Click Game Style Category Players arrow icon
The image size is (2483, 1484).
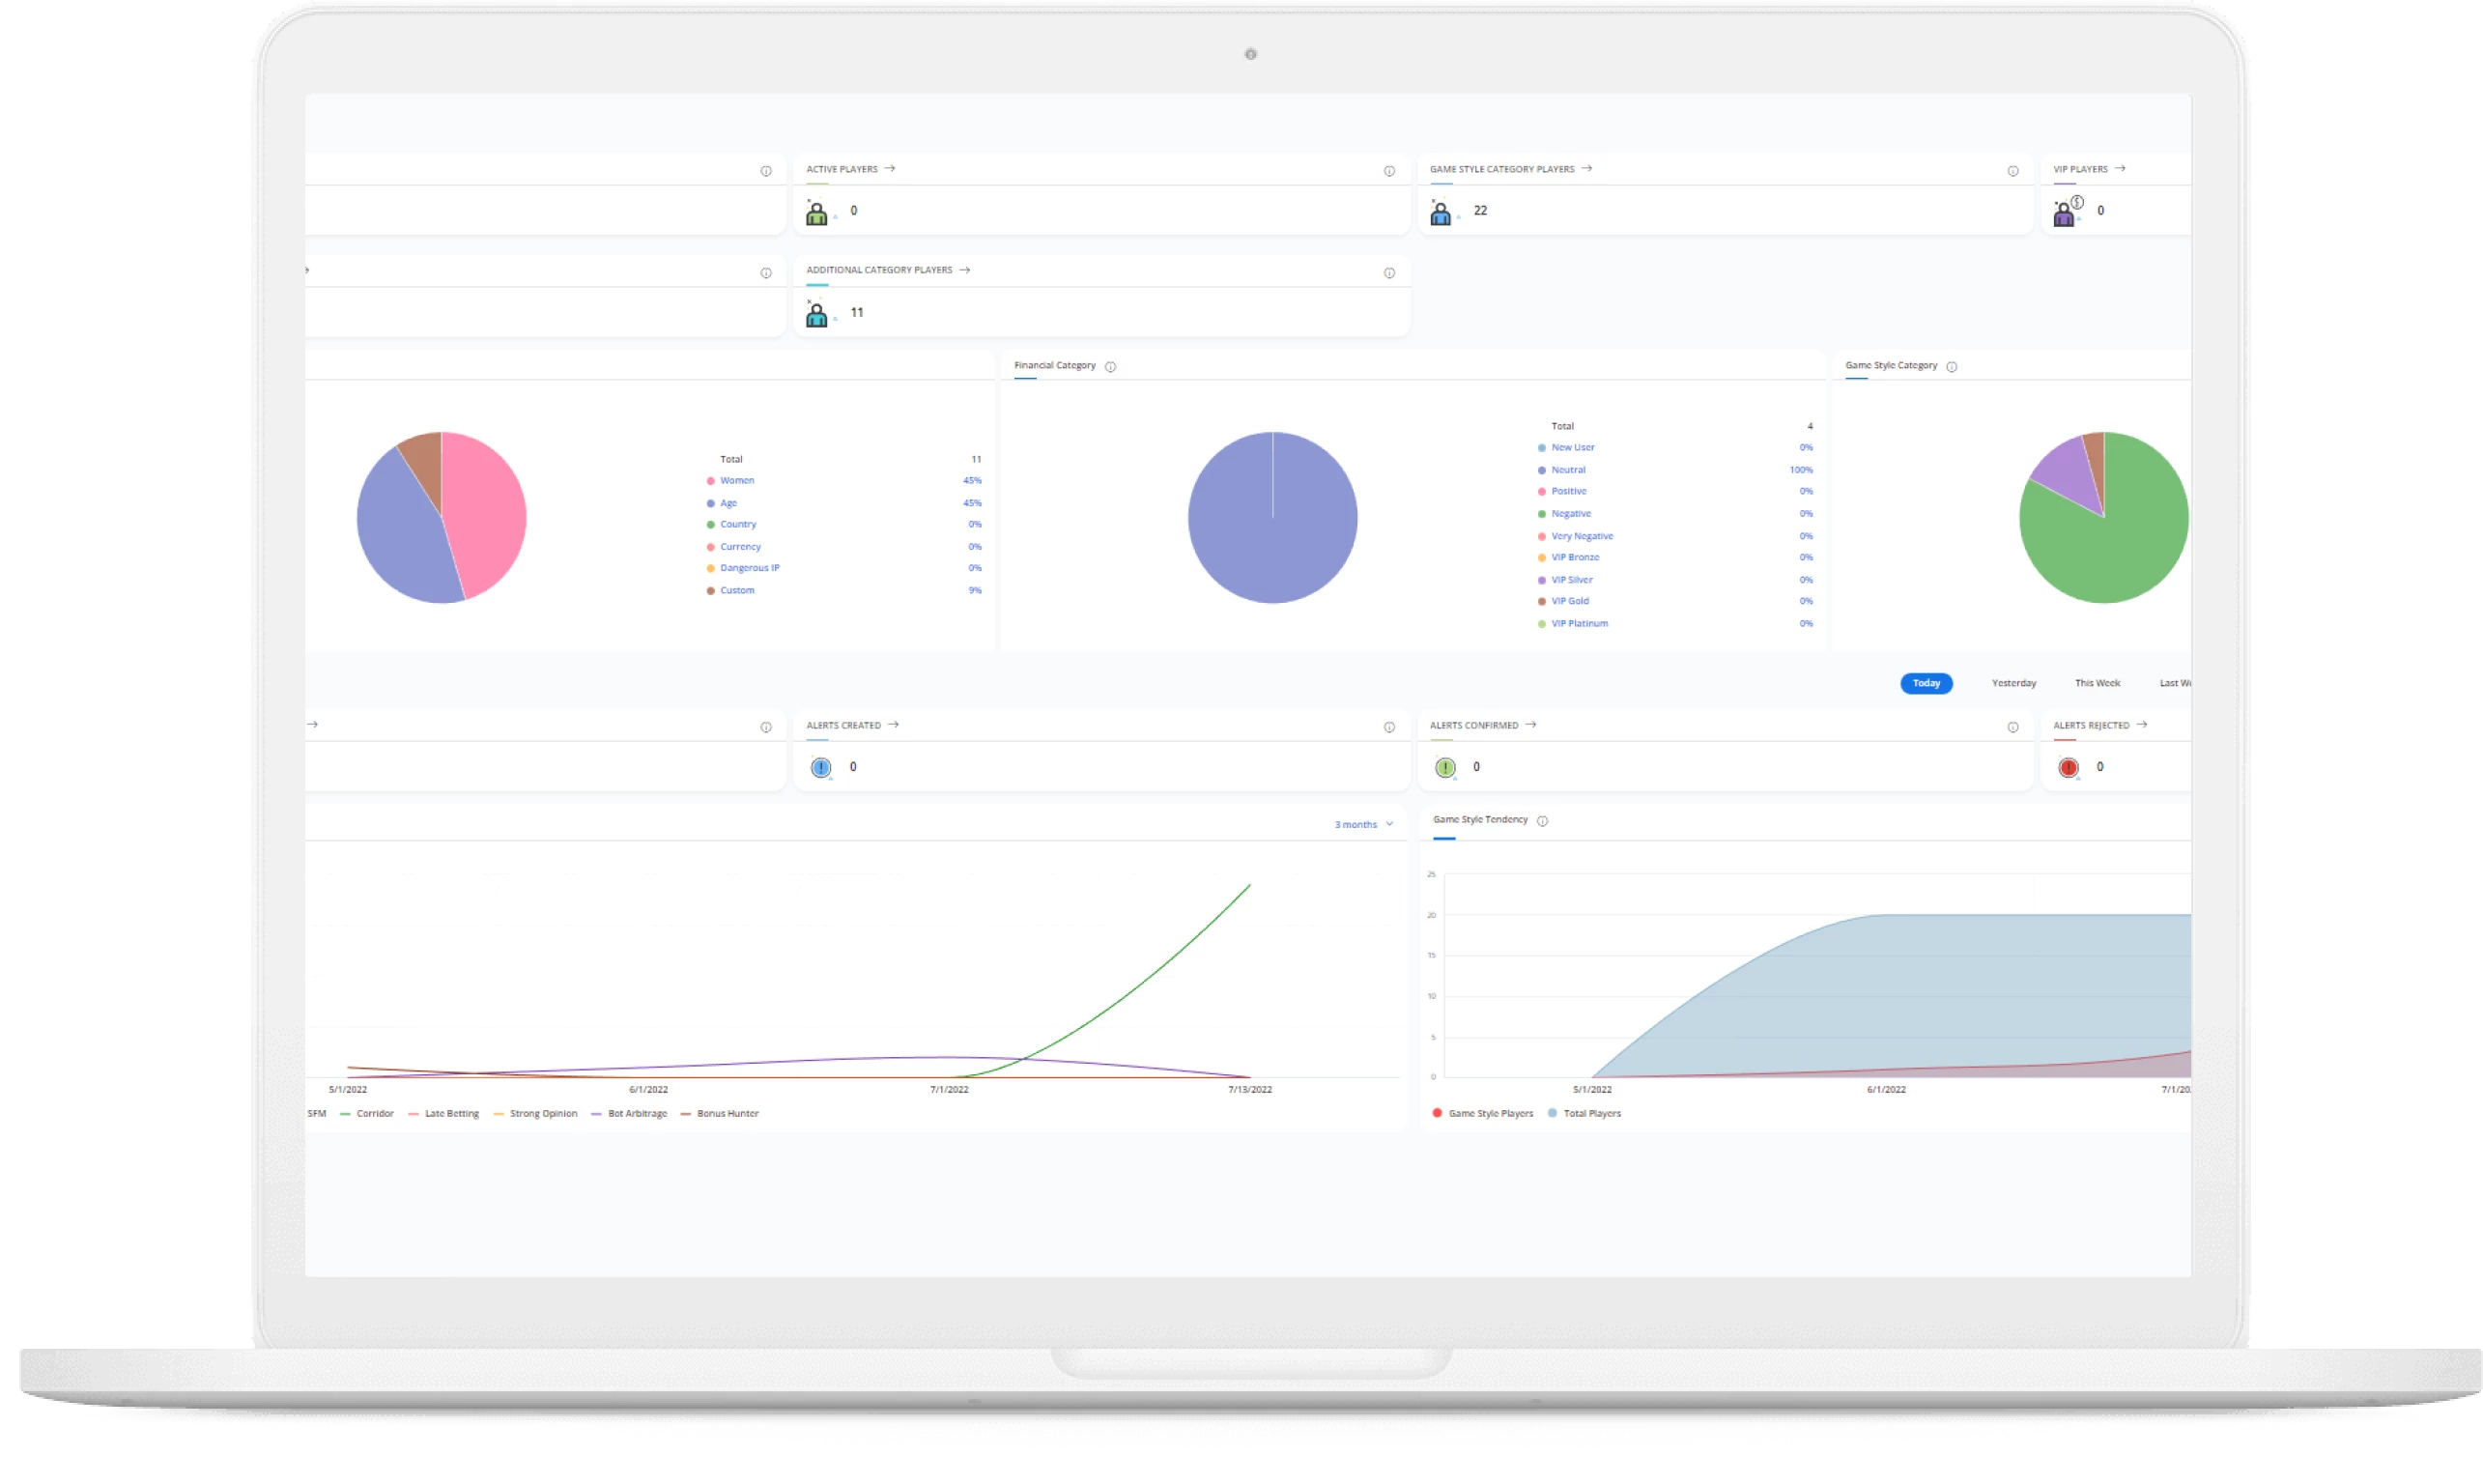click(x=1586, y=169)
